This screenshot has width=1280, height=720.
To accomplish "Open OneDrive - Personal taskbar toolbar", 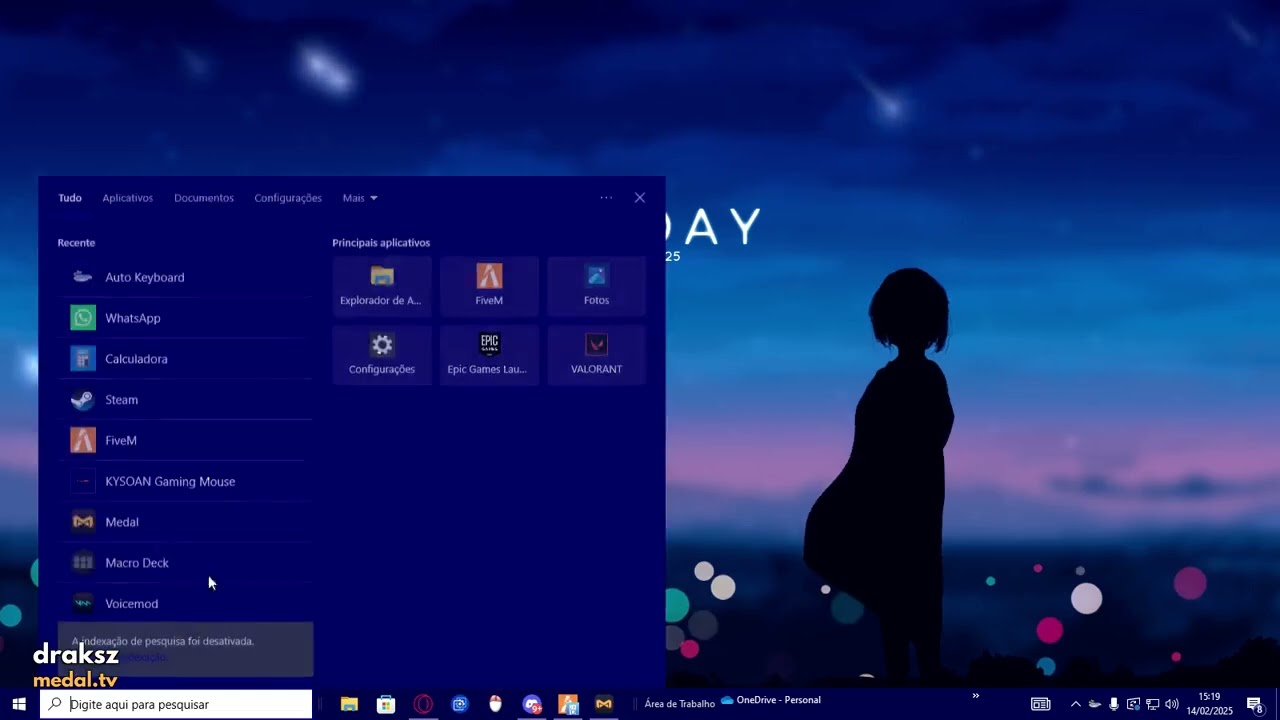I will coord(771,700).
